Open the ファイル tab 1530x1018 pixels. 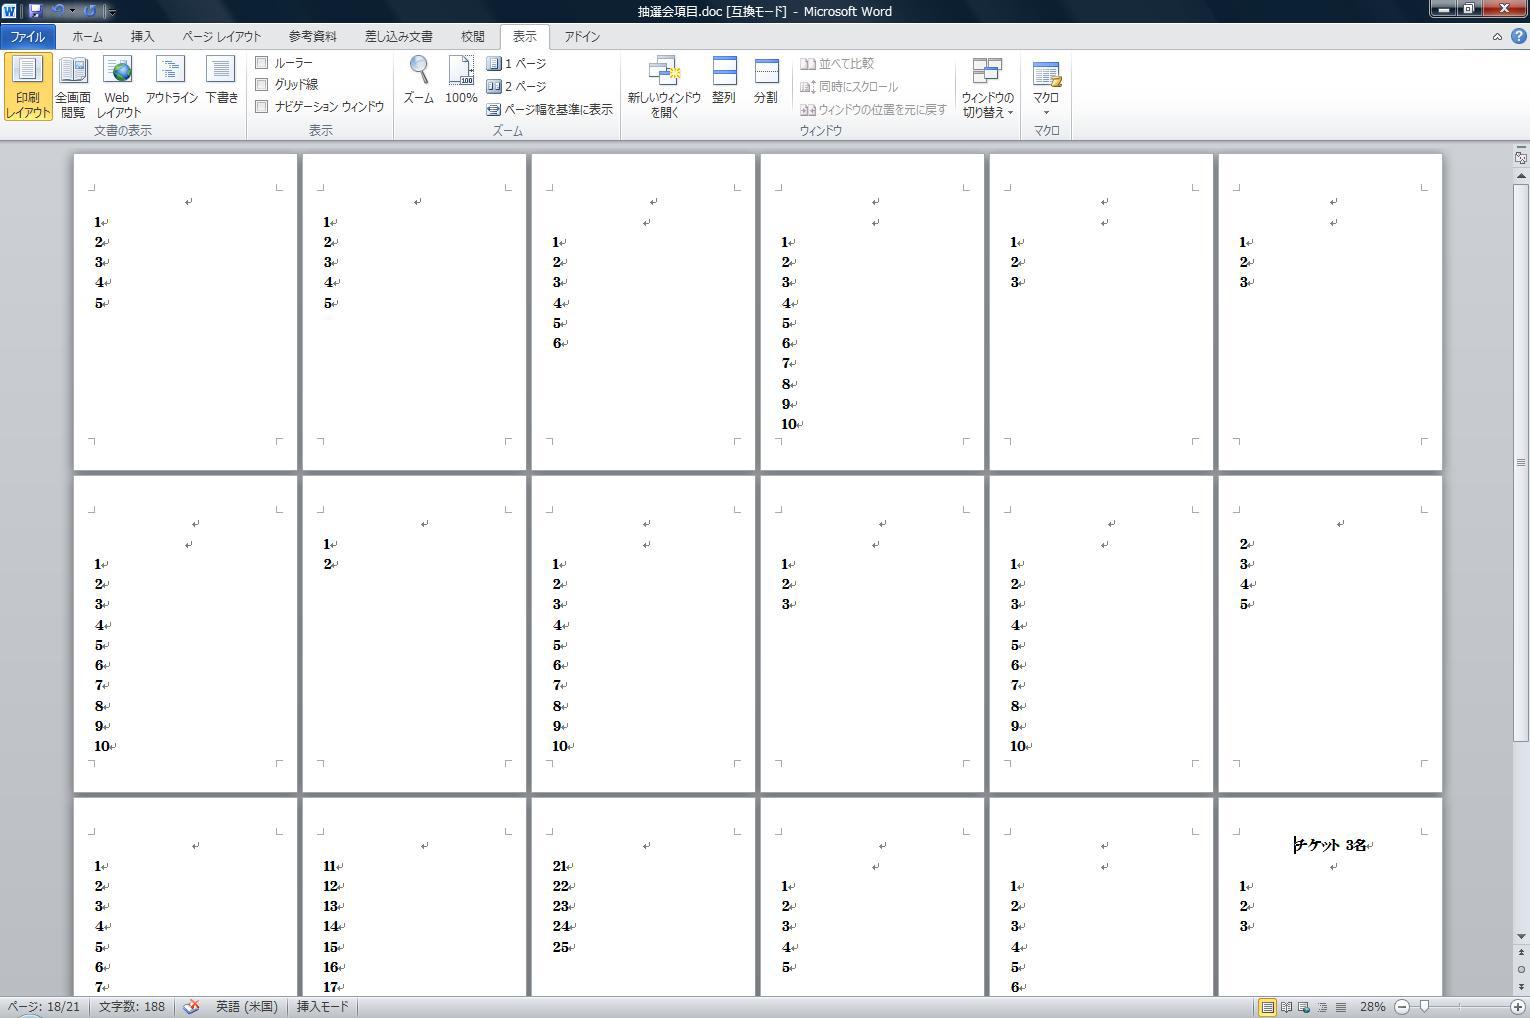(28, 36)
